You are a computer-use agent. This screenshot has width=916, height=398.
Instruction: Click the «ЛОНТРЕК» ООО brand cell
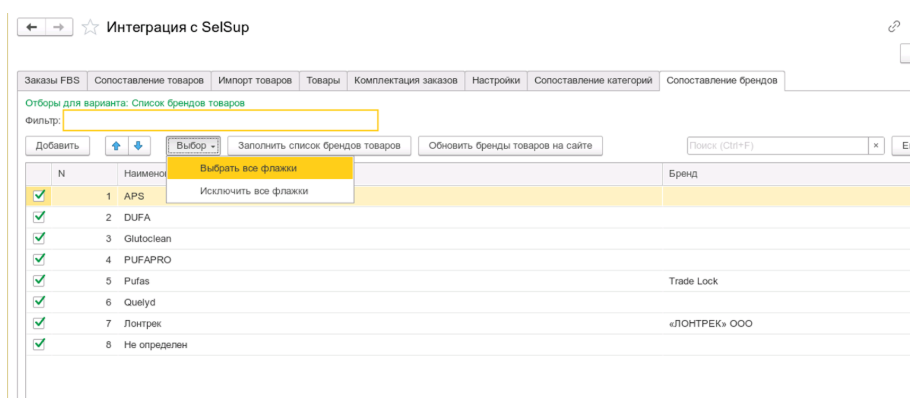[x=786, y=324]
